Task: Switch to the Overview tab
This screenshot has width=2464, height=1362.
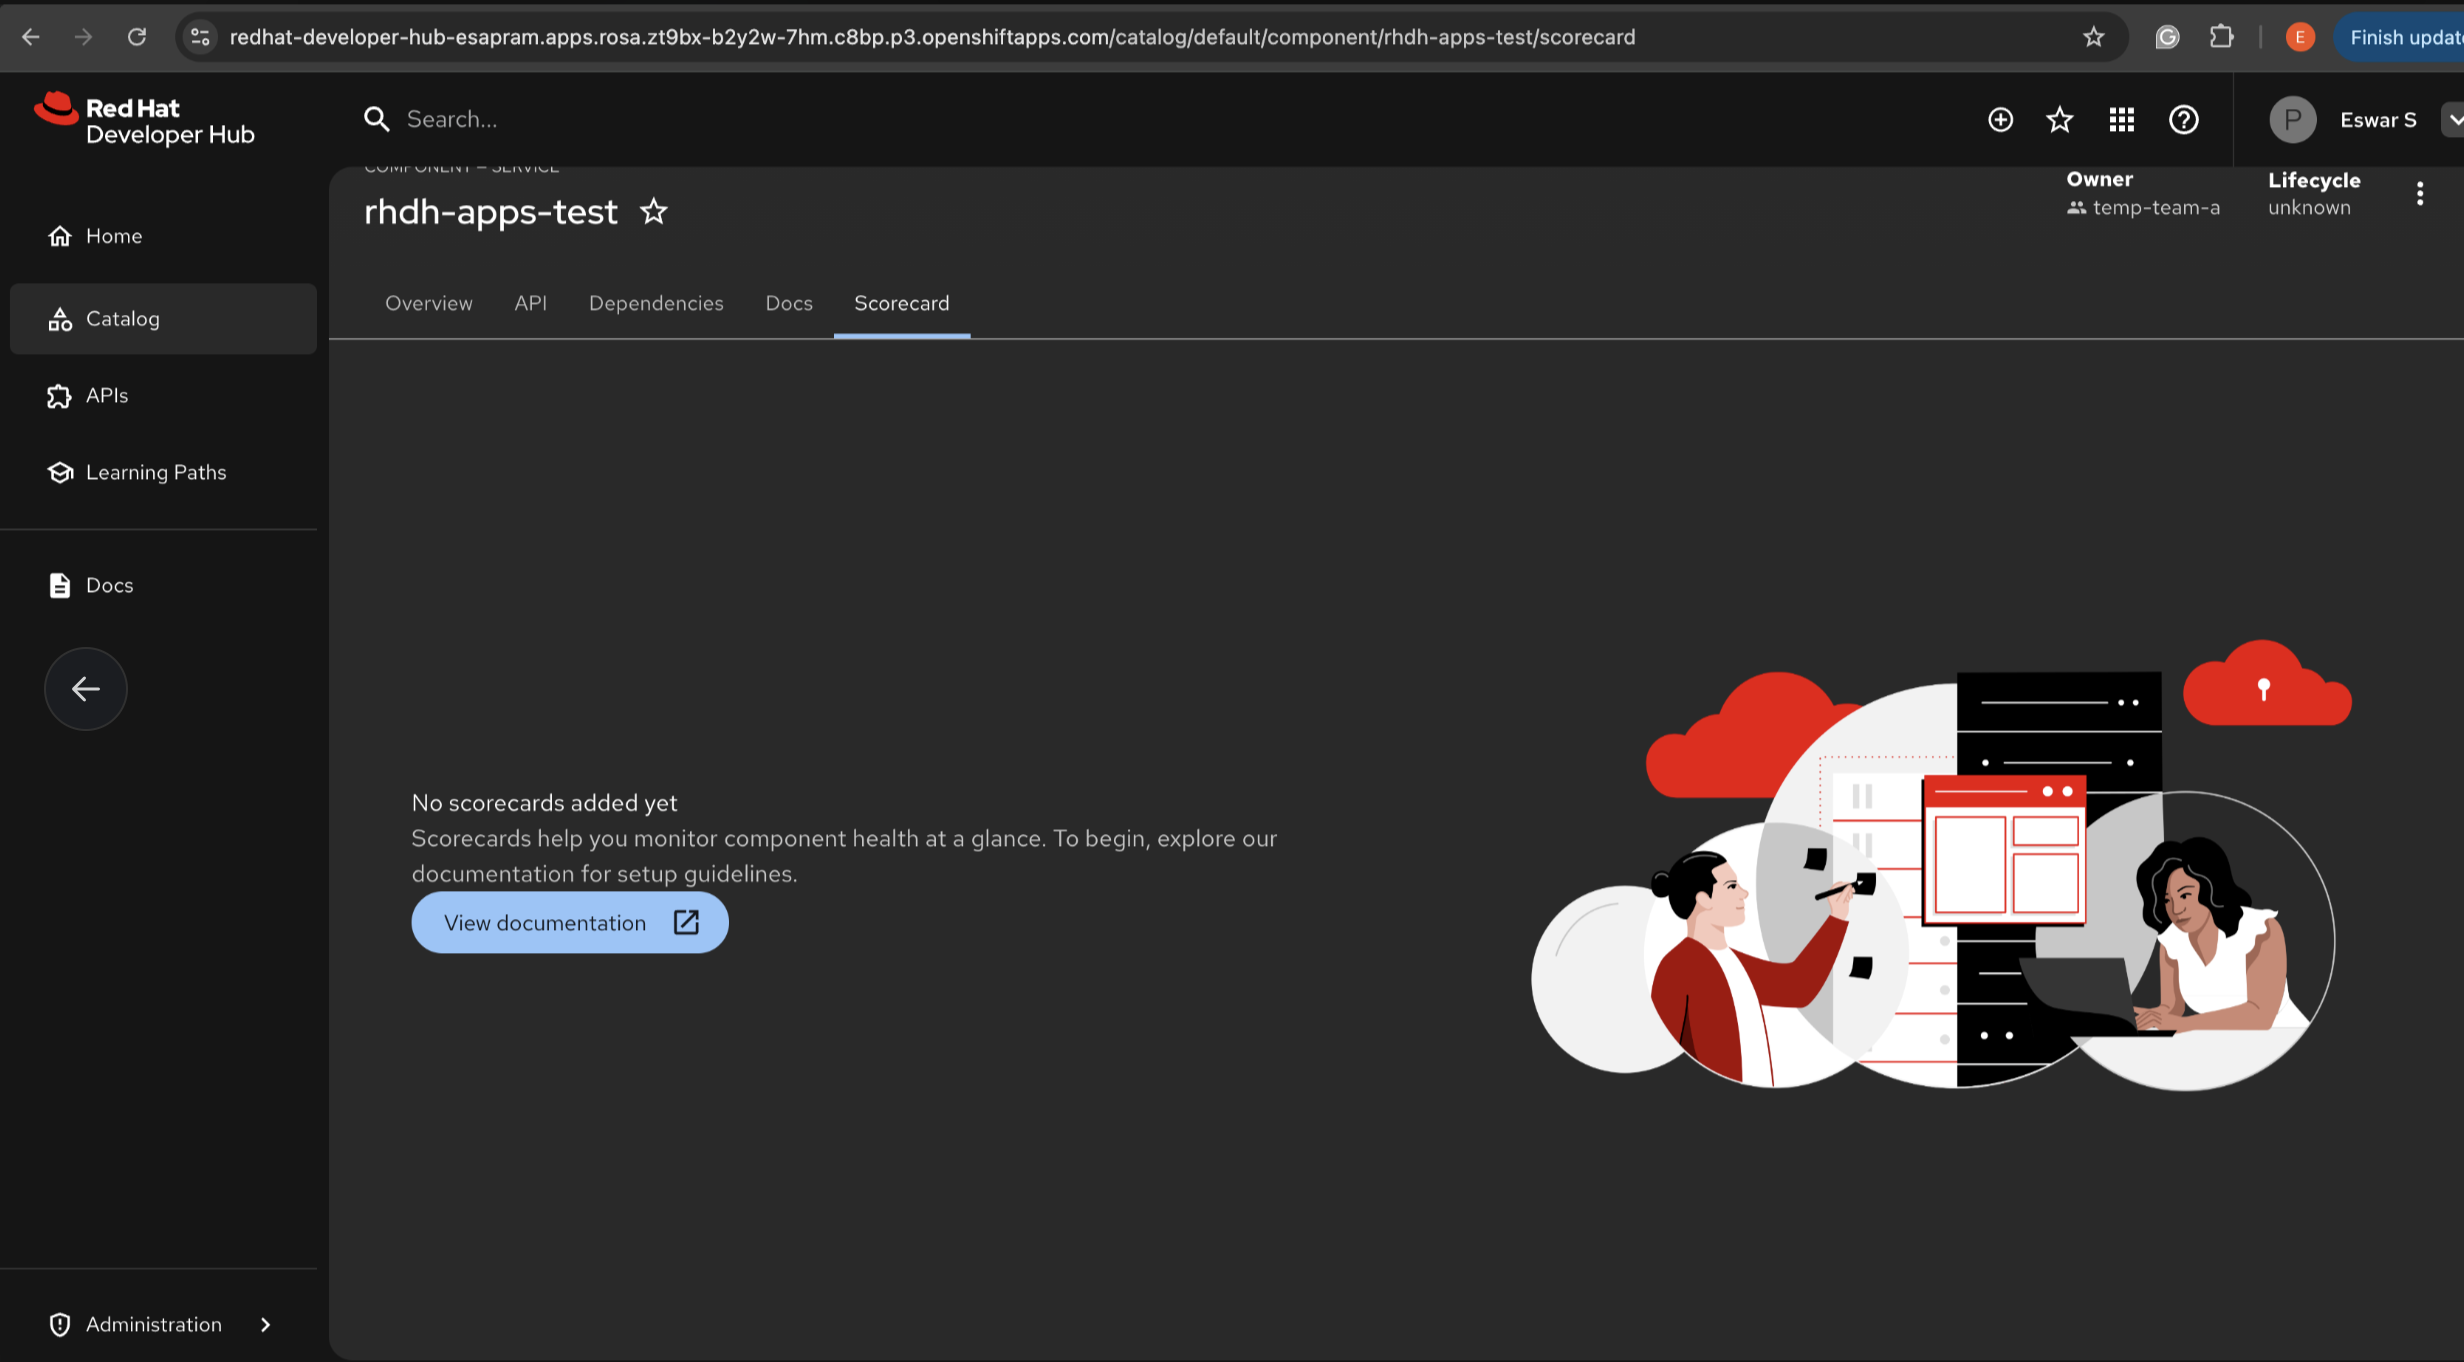Action: point(428,303)
